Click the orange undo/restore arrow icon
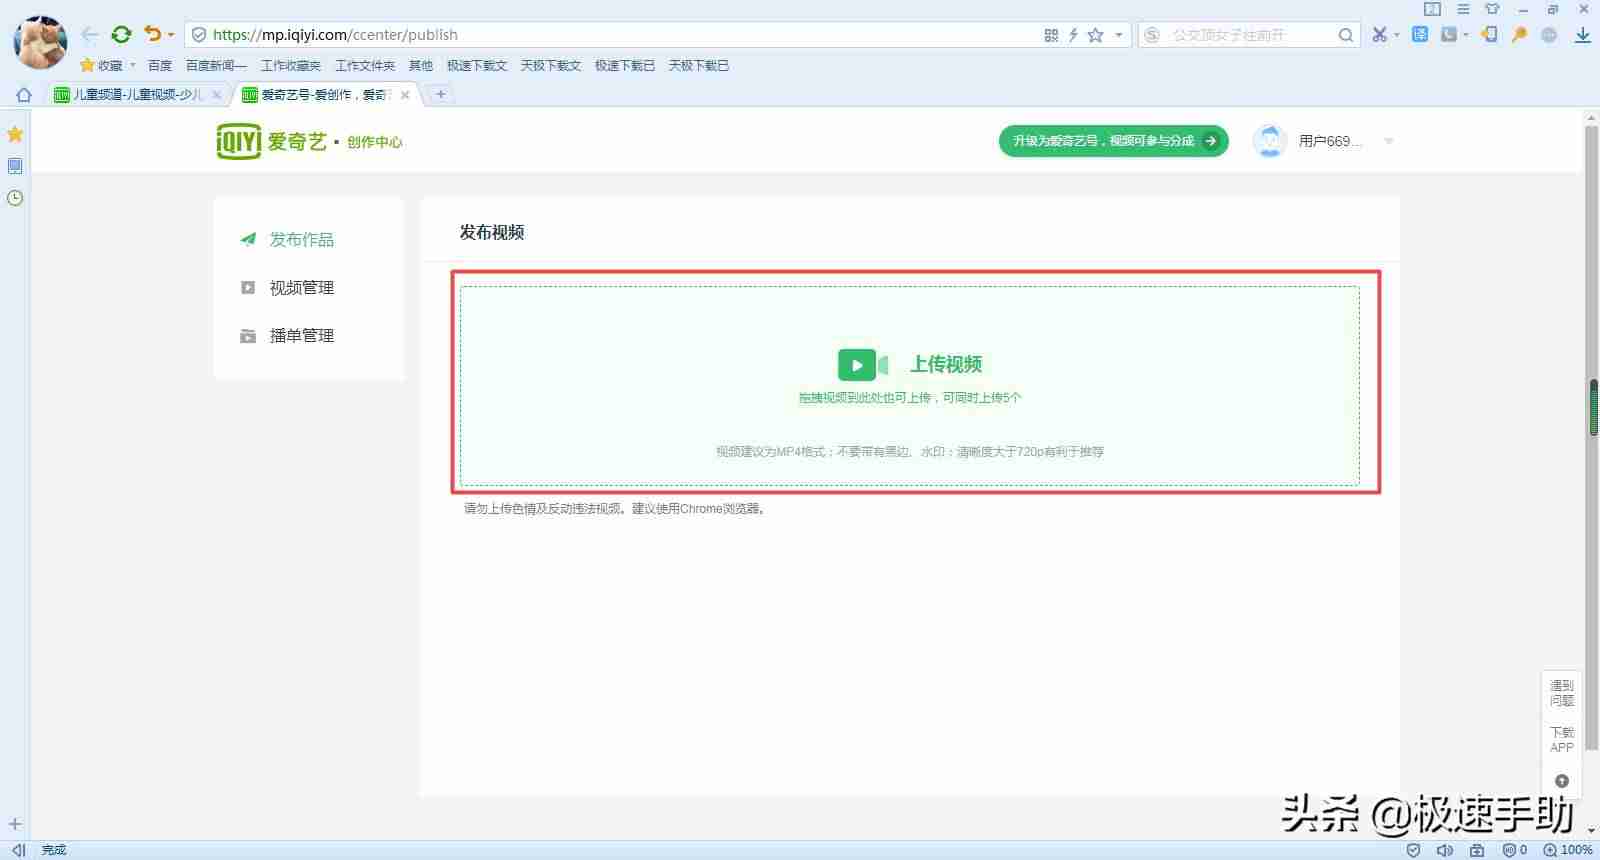 (x=152, y=34)
